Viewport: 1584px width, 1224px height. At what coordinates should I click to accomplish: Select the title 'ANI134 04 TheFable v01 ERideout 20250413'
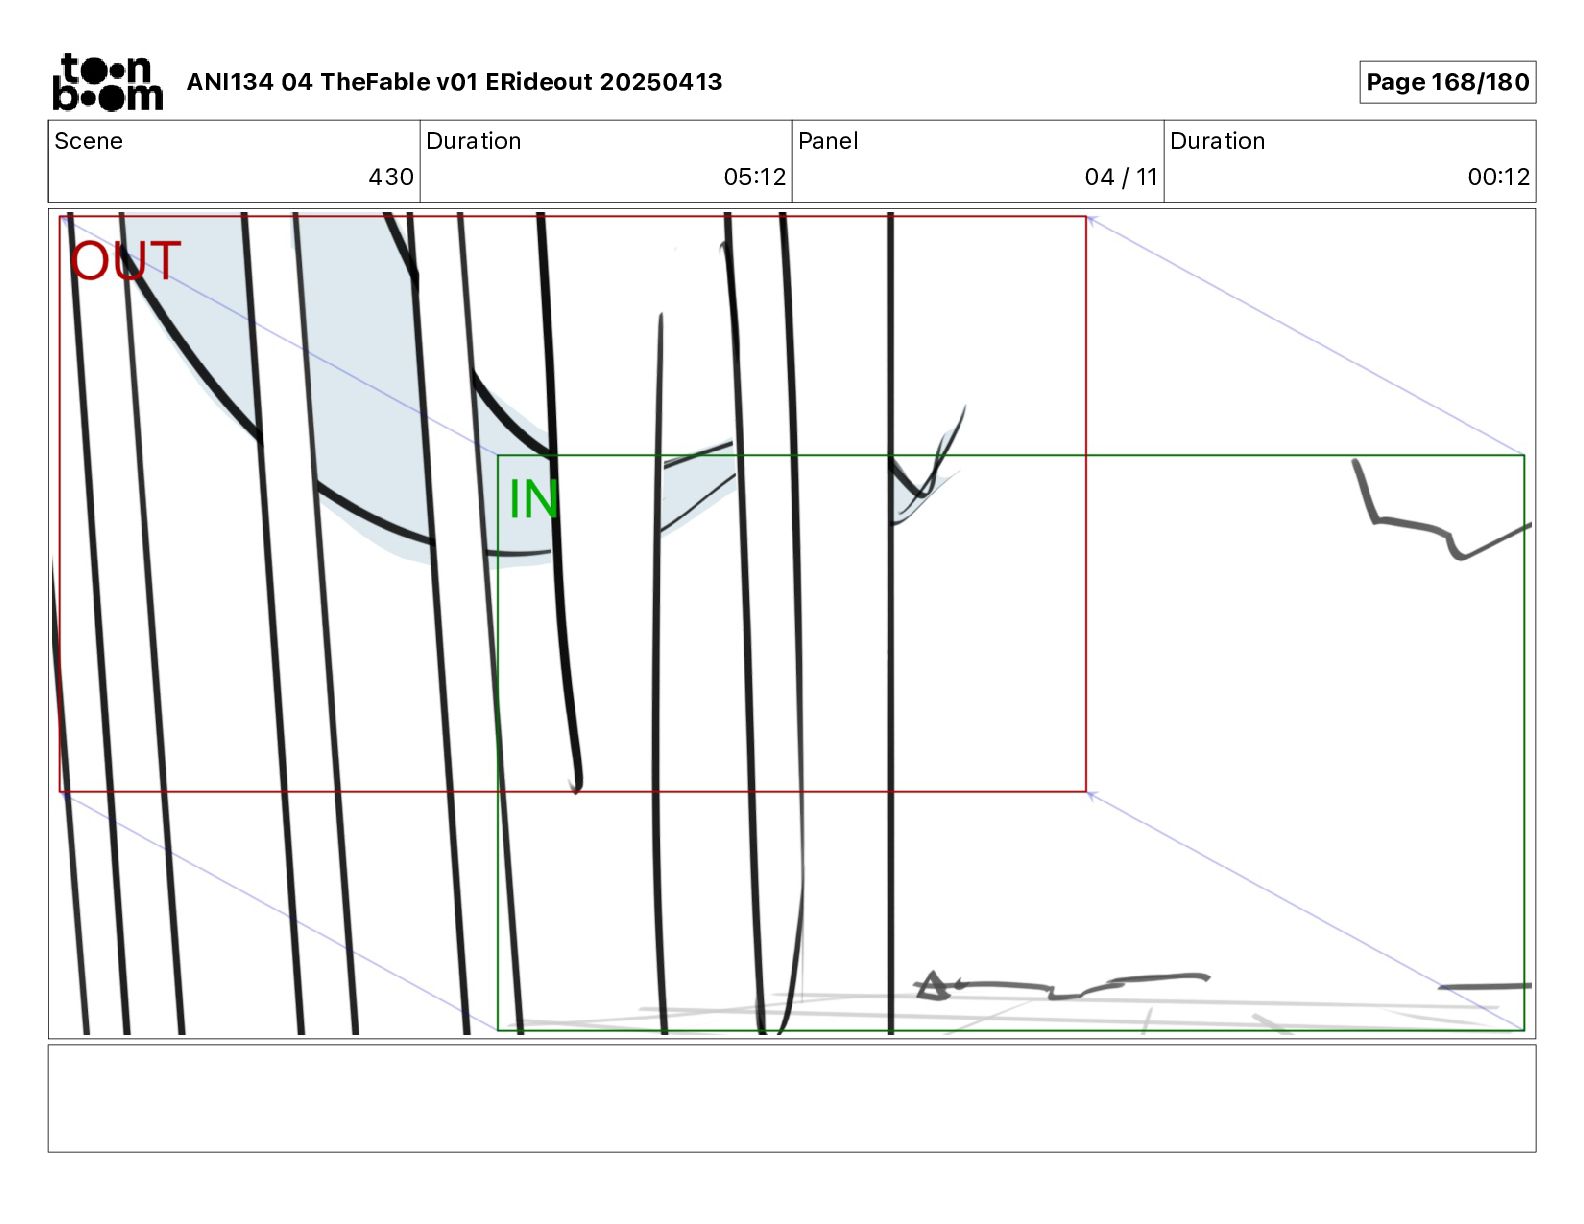454,82
